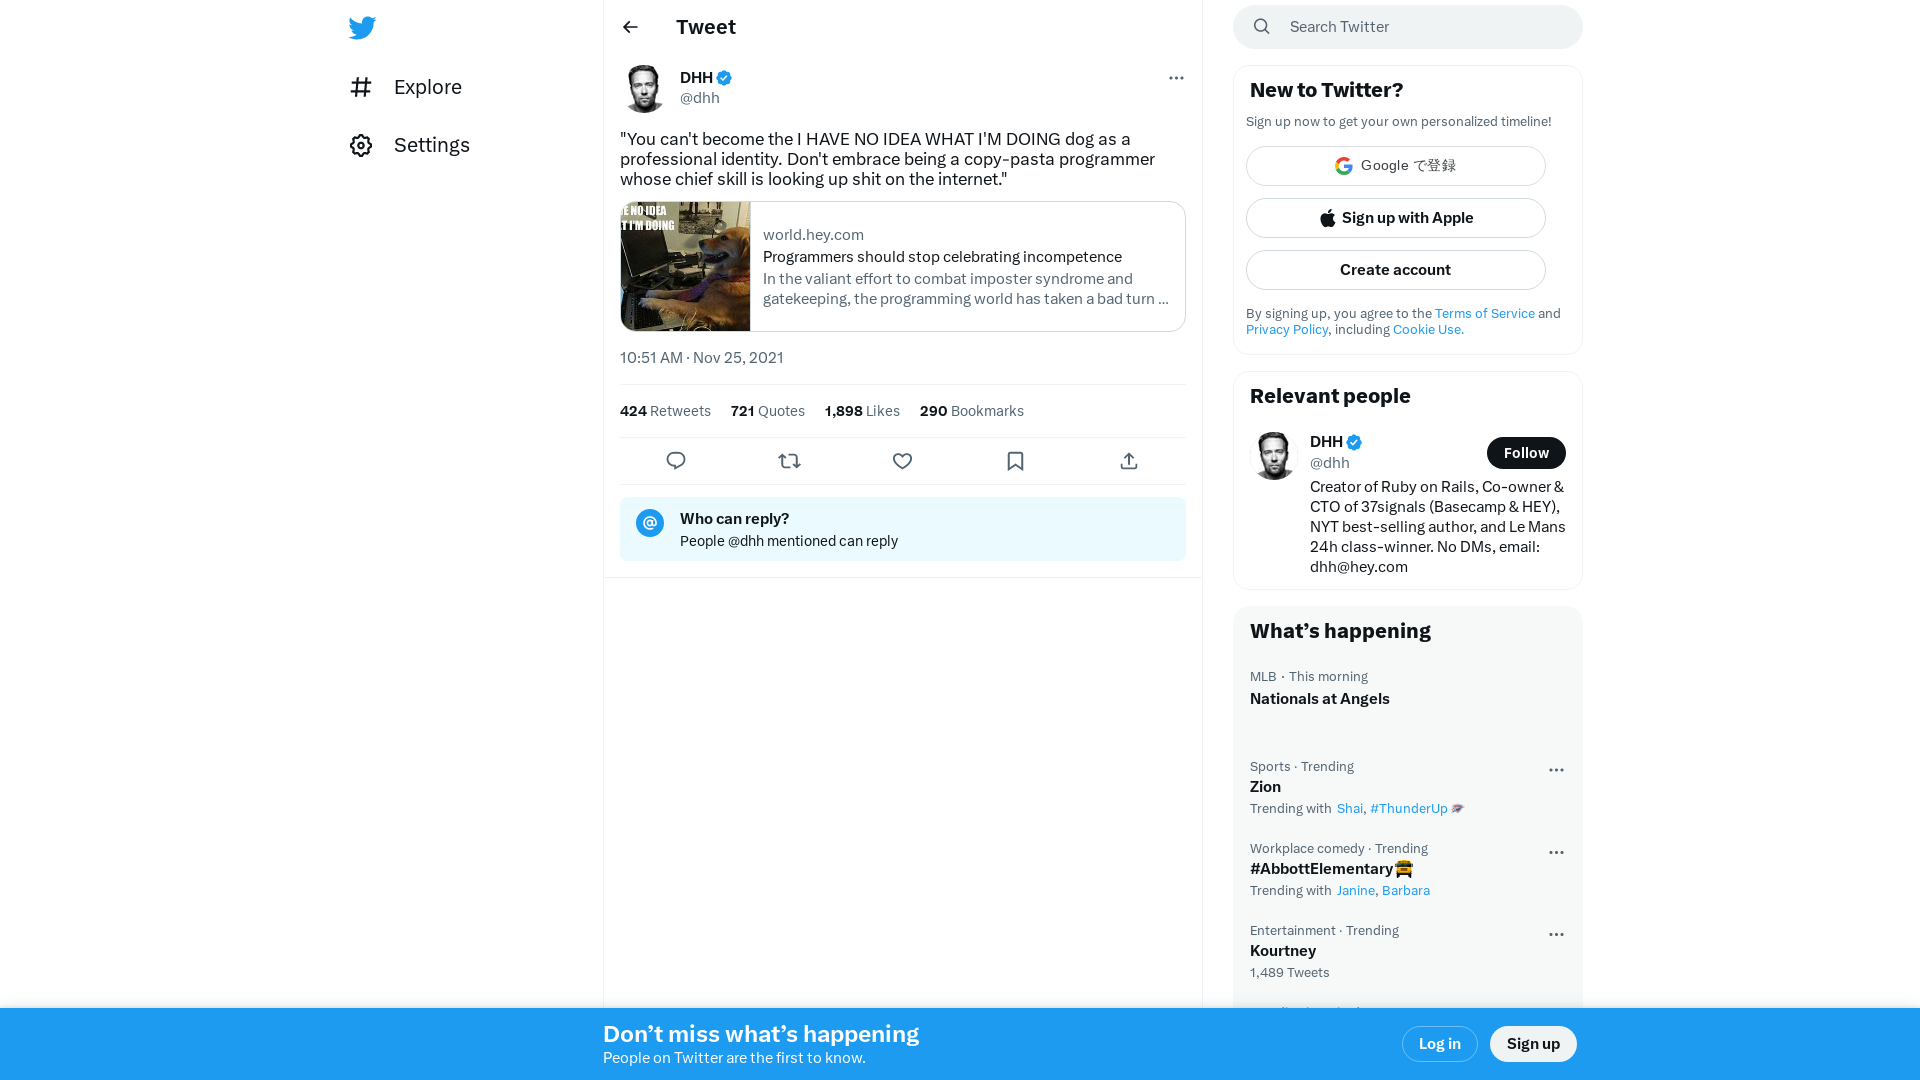Click Log in on the bottom banner
Viewport: 1920px width, 1080px height.
[1440, 1044]
